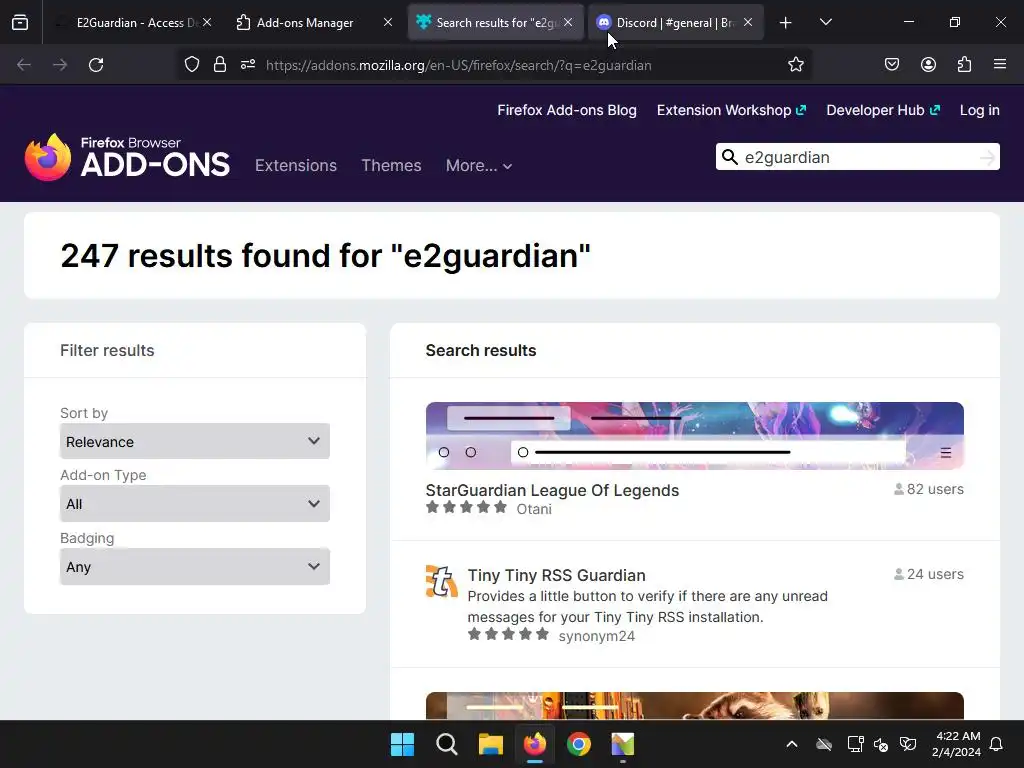Close the Search results tab
The height and width of the screenshot is (768, 1024).
pos(568,22)
